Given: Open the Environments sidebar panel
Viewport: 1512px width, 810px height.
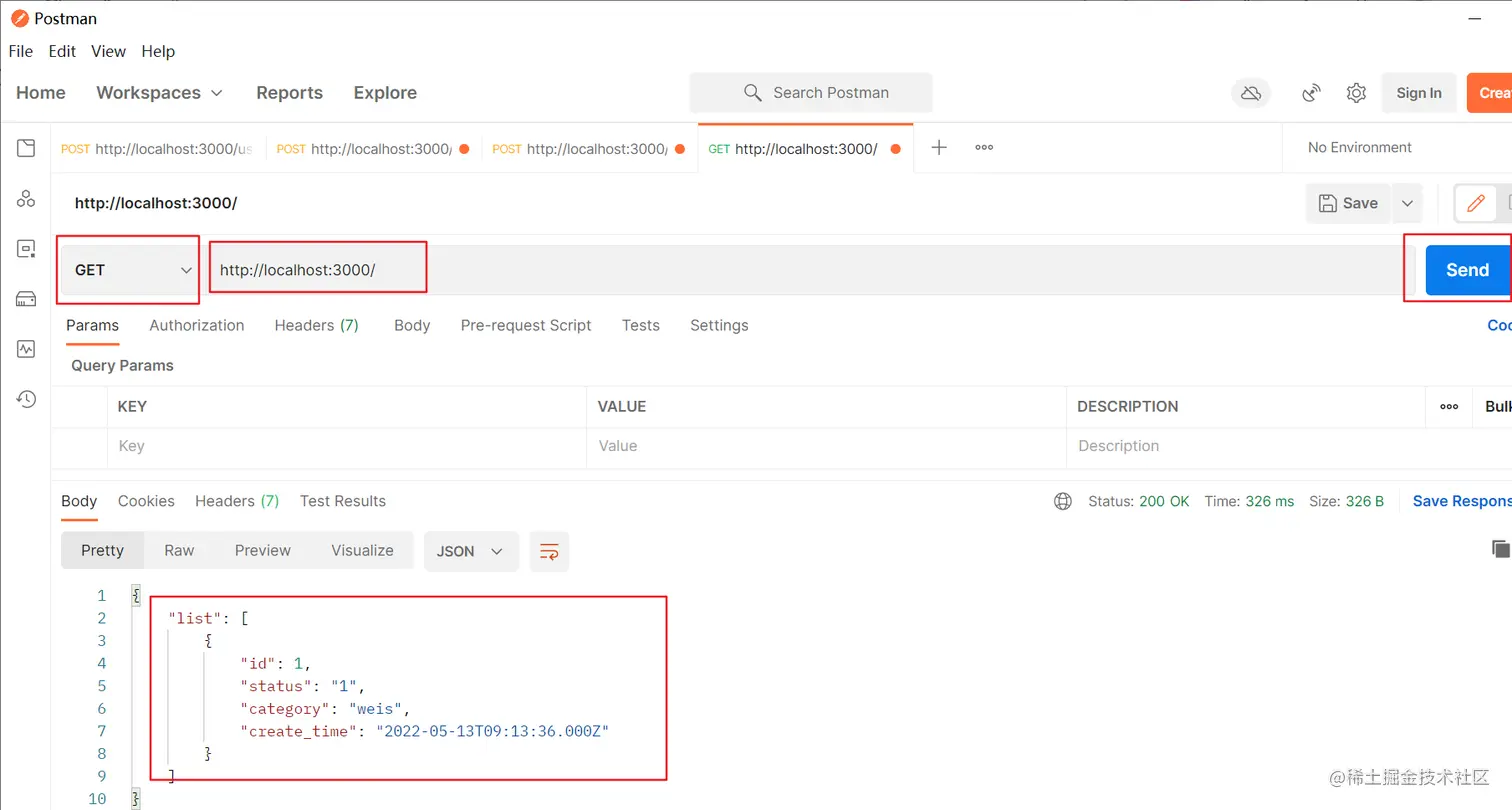Looking at the screenshot, I should 26,249.
